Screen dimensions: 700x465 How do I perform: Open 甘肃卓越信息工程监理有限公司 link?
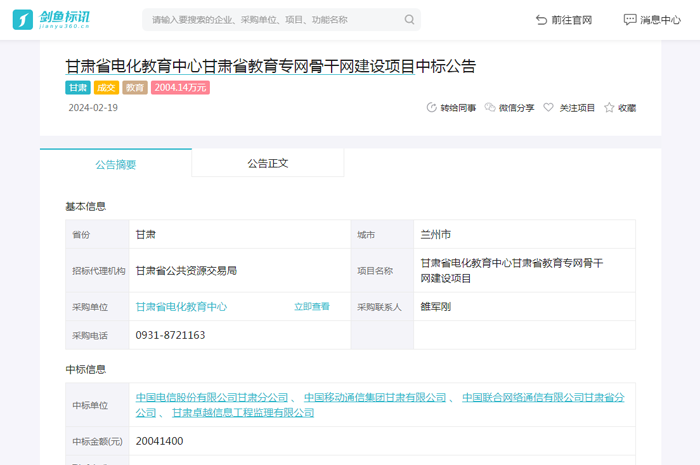click(x=243, y=413)
